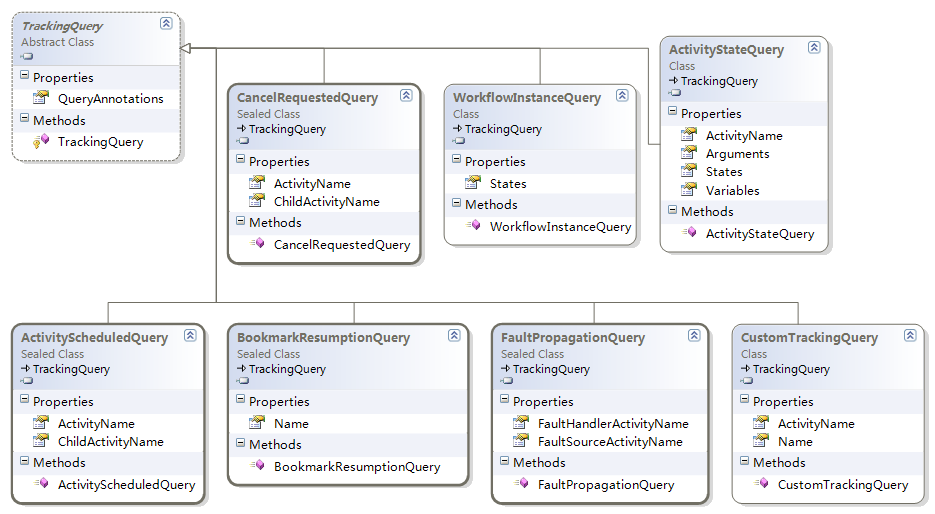Collapse Methods section in ActivityStateQuery
The width and height of the screenshot is (935, 514).
(x=673, y=210)
